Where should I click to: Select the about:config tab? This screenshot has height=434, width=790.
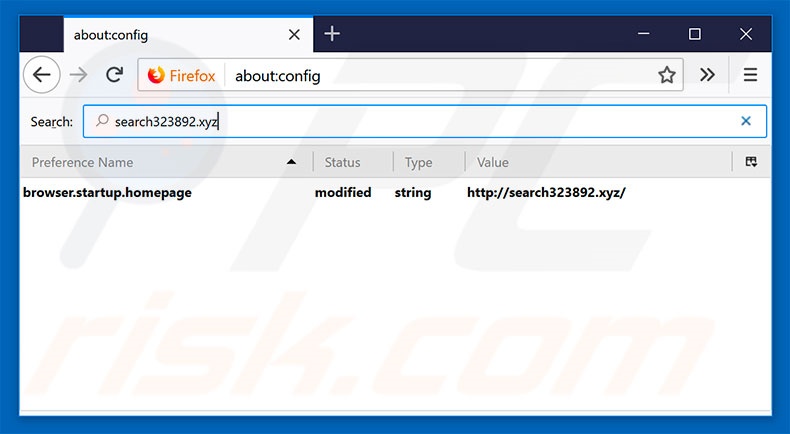pos(188,34)
